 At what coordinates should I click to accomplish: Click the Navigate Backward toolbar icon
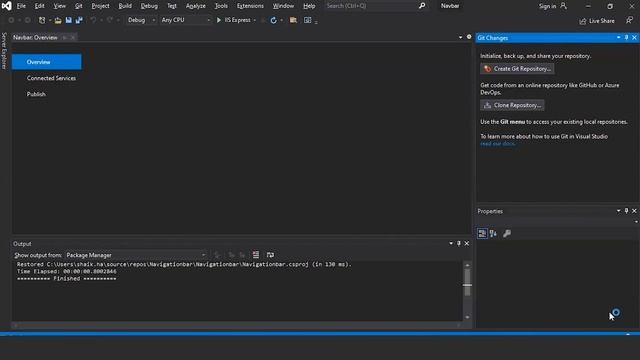11,20
